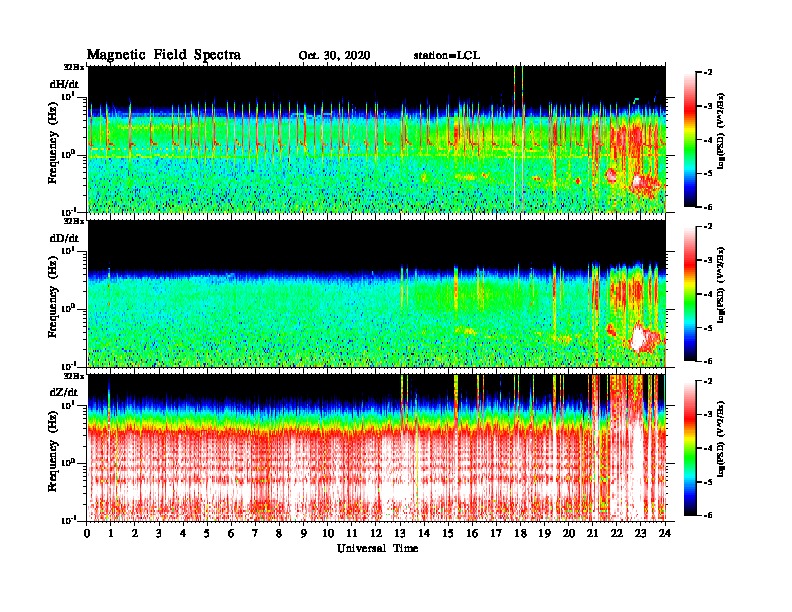Viewport: 792px width, 612px height.
Task: Click the "Magnetic Field Spectra" title
Action: (x=164, y=55)
